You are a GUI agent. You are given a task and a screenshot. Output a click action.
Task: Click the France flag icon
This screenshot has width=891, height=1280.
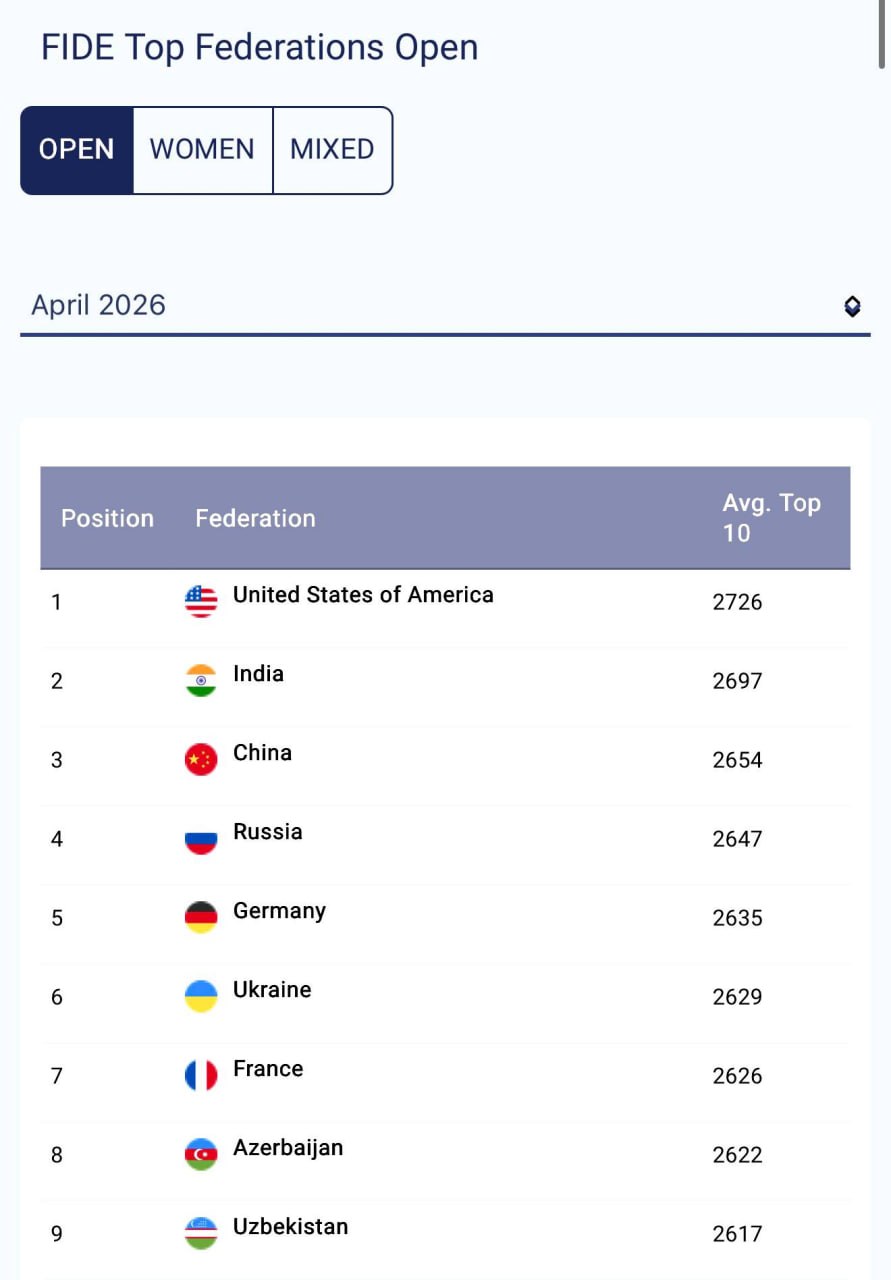pos(201,1075)
